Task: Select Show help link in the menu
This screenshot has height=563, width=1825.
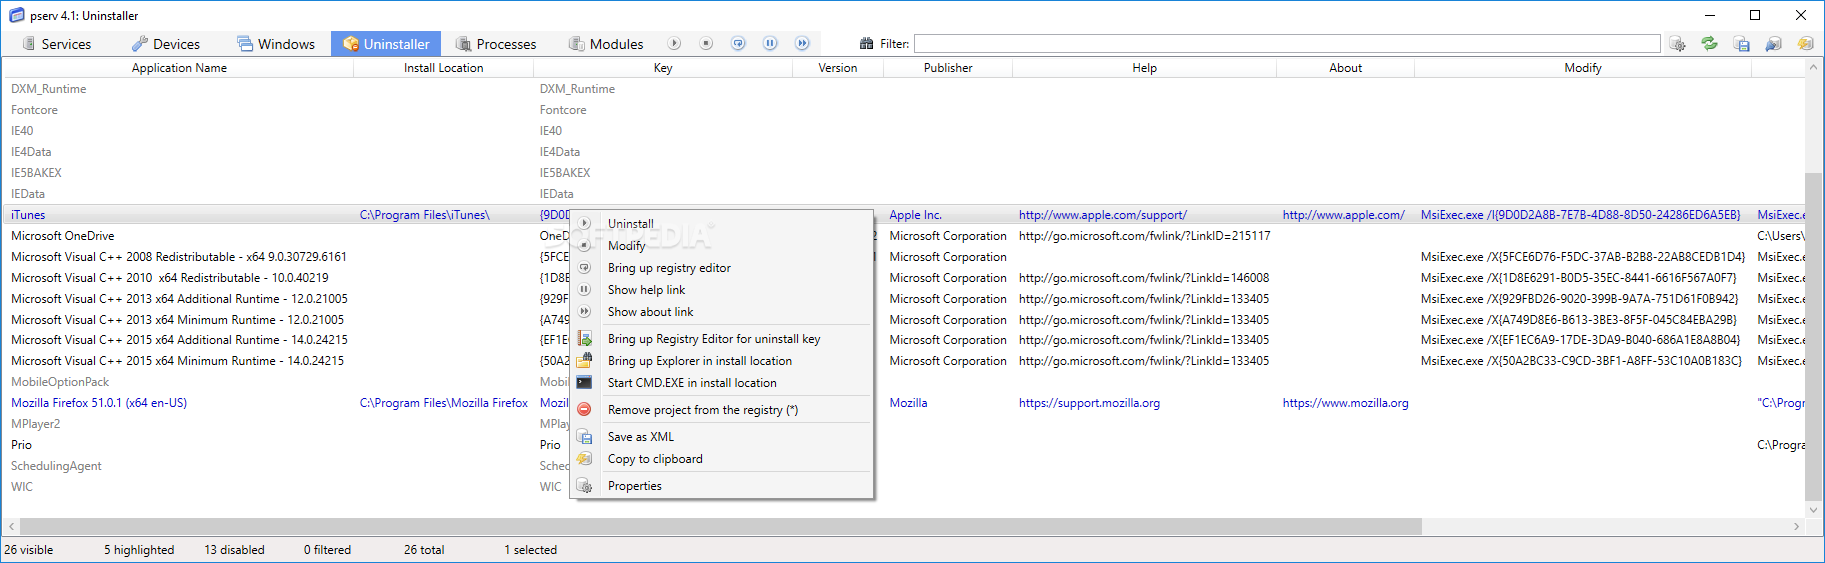Action: tap(722, 290)
